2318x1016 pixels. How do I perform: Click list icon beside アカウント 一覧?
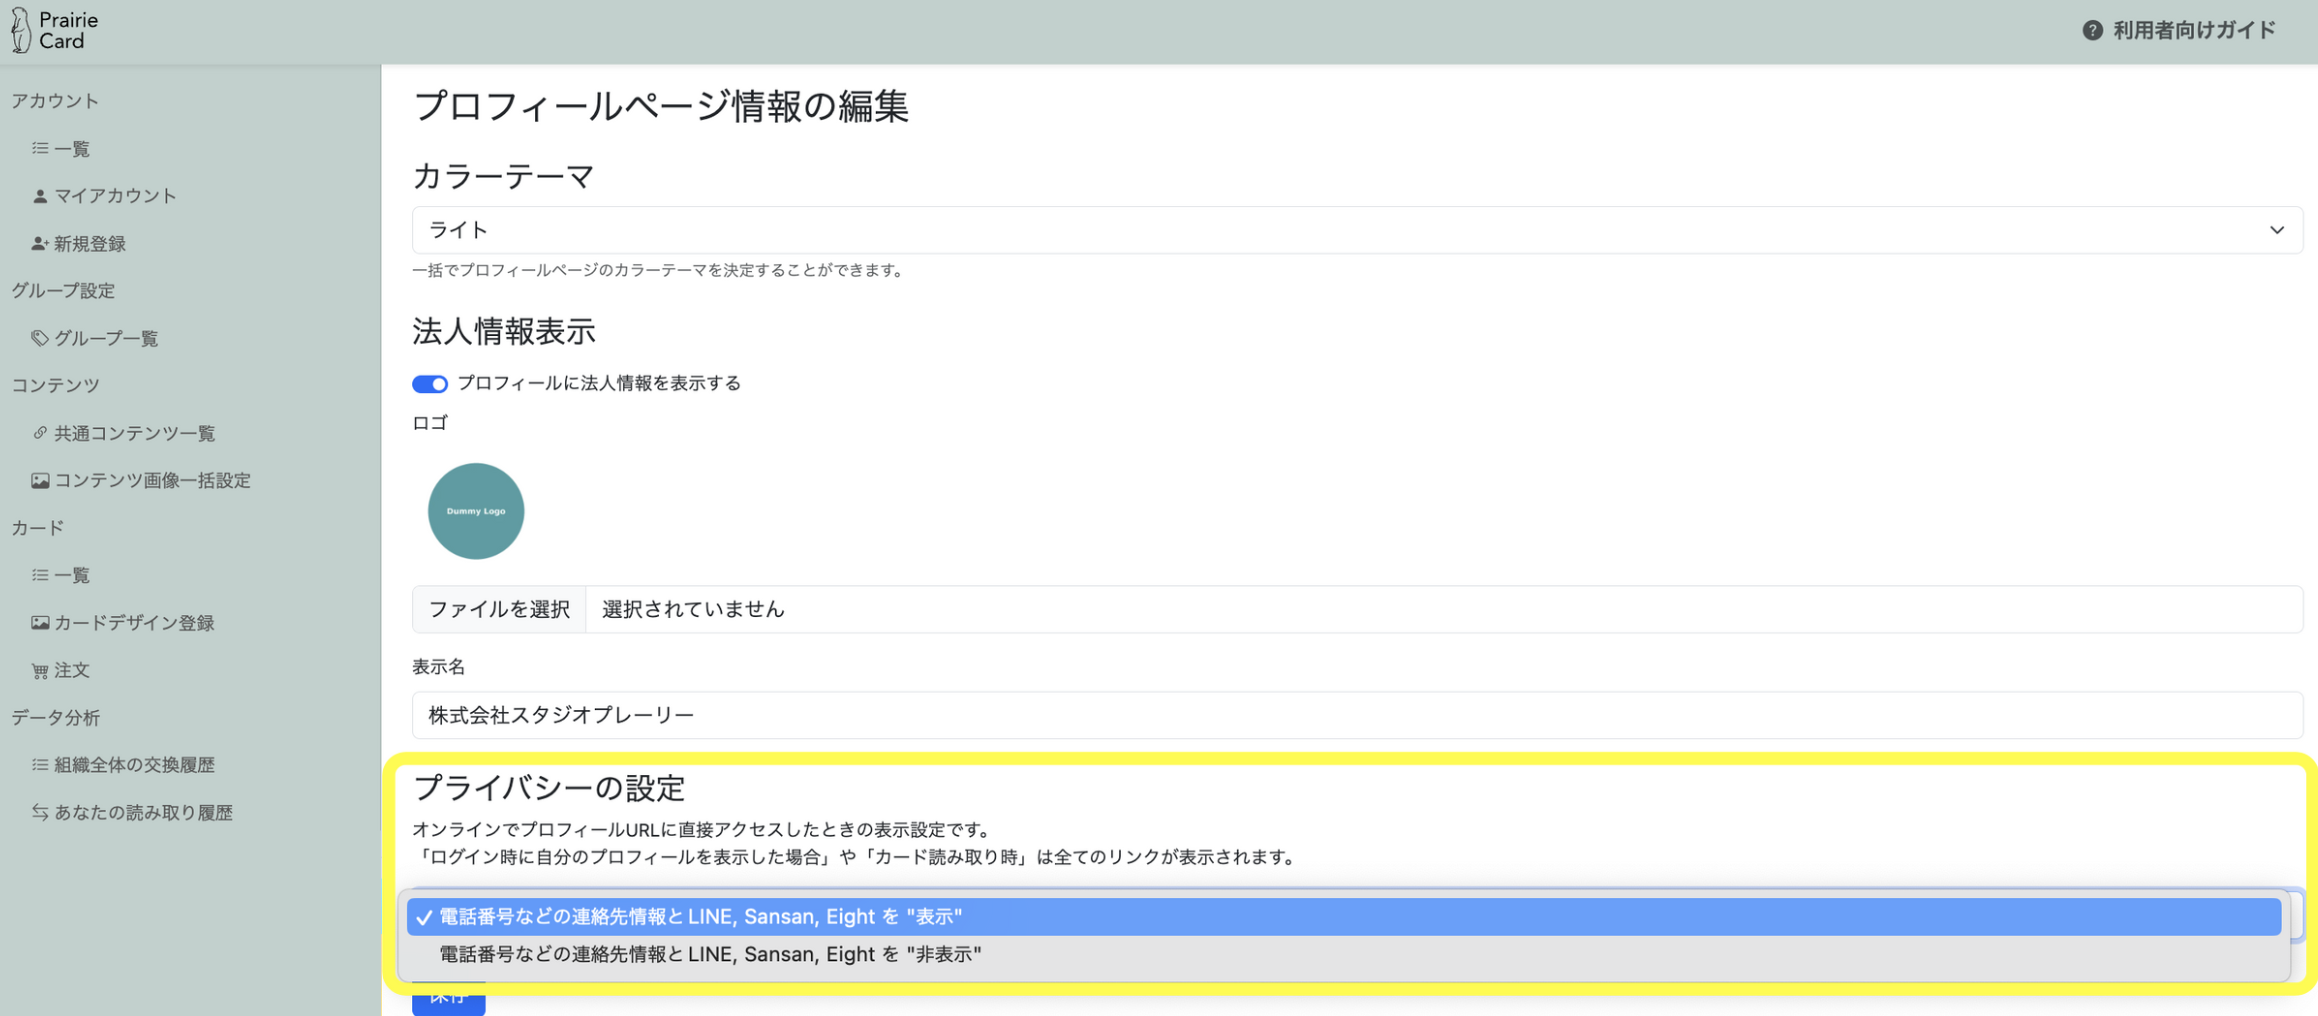coord(40,148)
